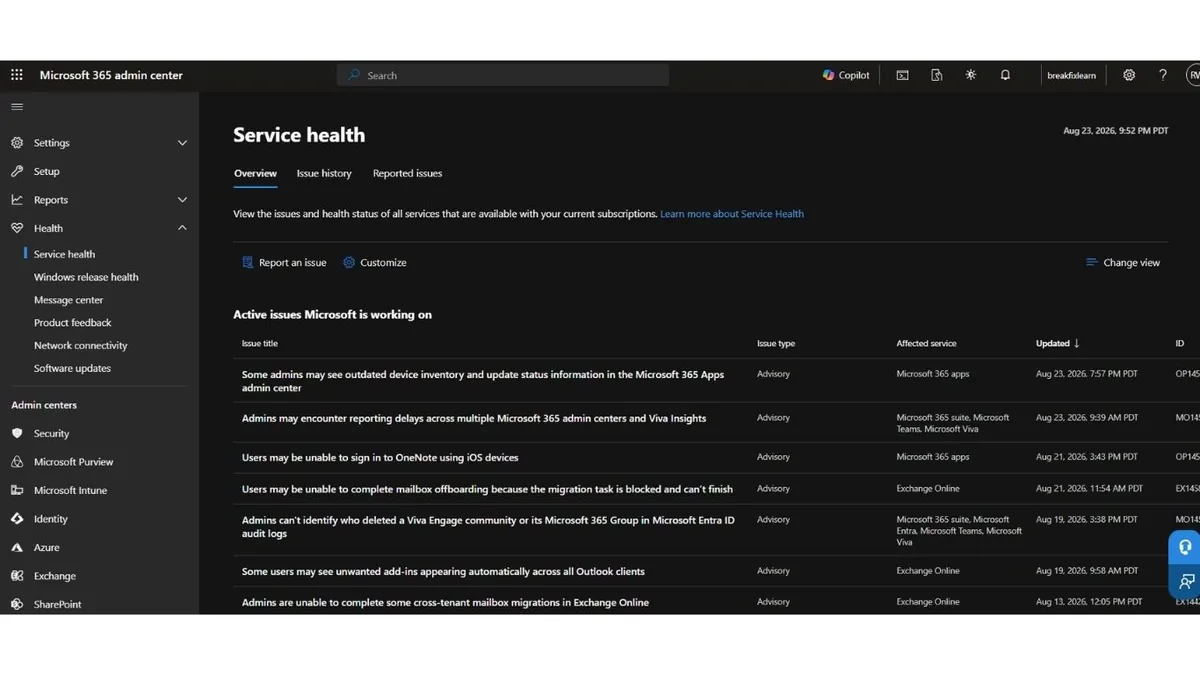Open the mailbox offboarding blocked issue

pos(487,489)
